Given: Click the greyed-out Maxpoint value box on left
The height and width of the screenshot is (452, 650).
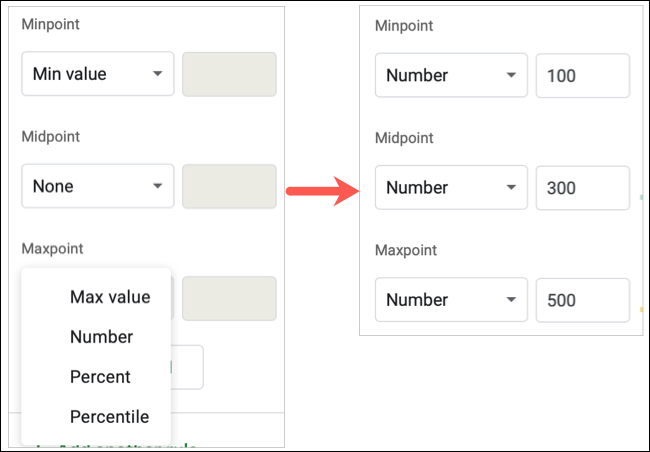Looking at the screenshot, I should (x=229, y=297).
